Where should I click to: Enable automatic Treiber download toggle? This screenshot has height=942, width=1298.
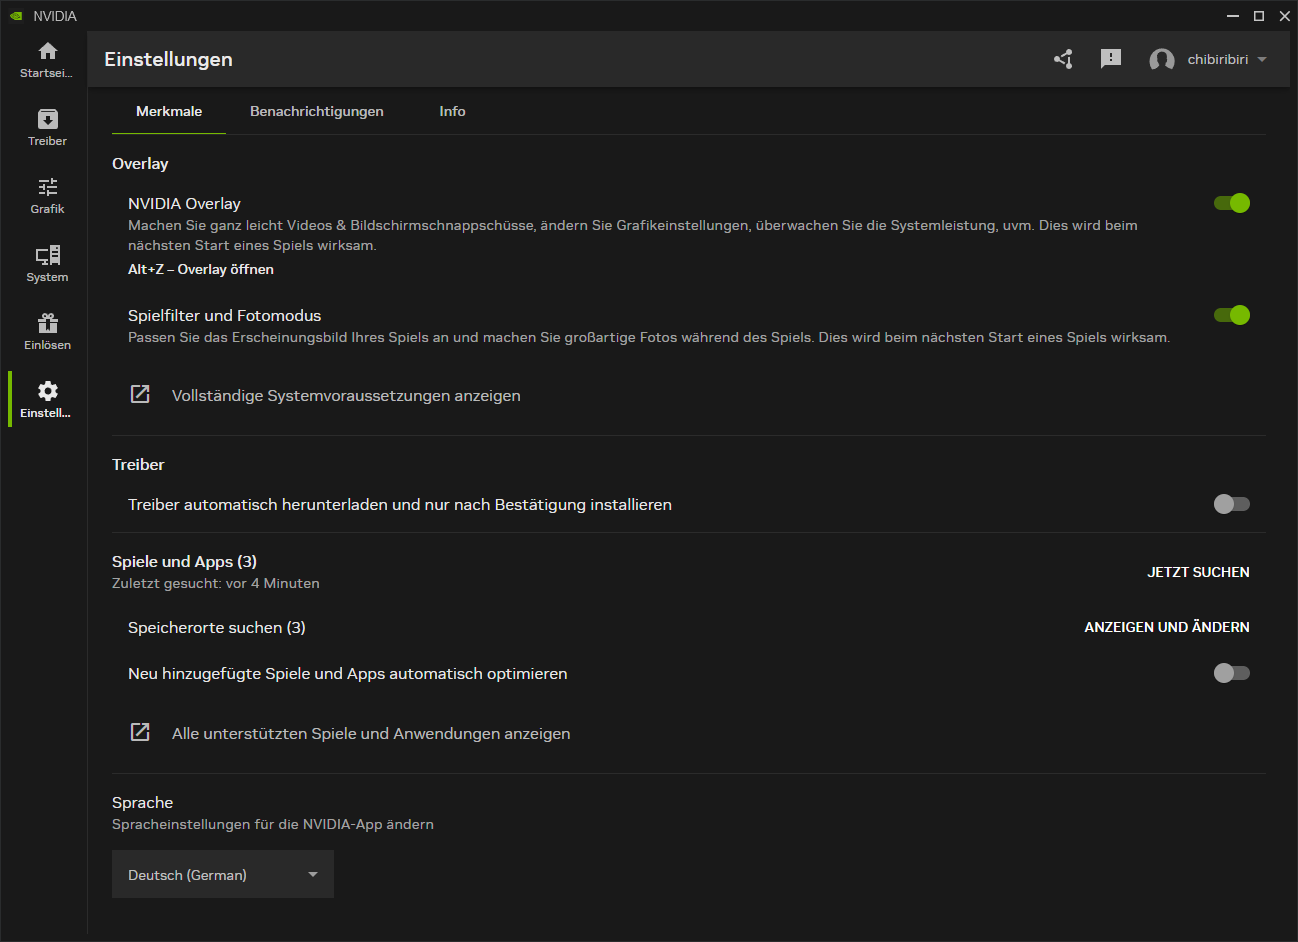tap(1232, 504)
